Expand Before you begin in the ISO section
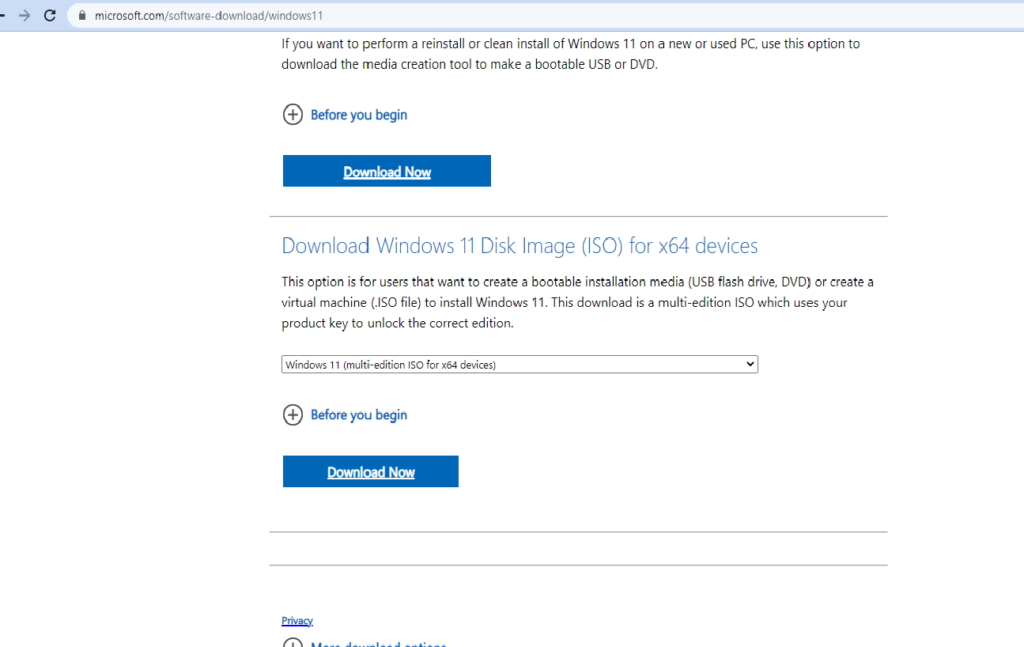The image size is (1024, 647). 358,415
